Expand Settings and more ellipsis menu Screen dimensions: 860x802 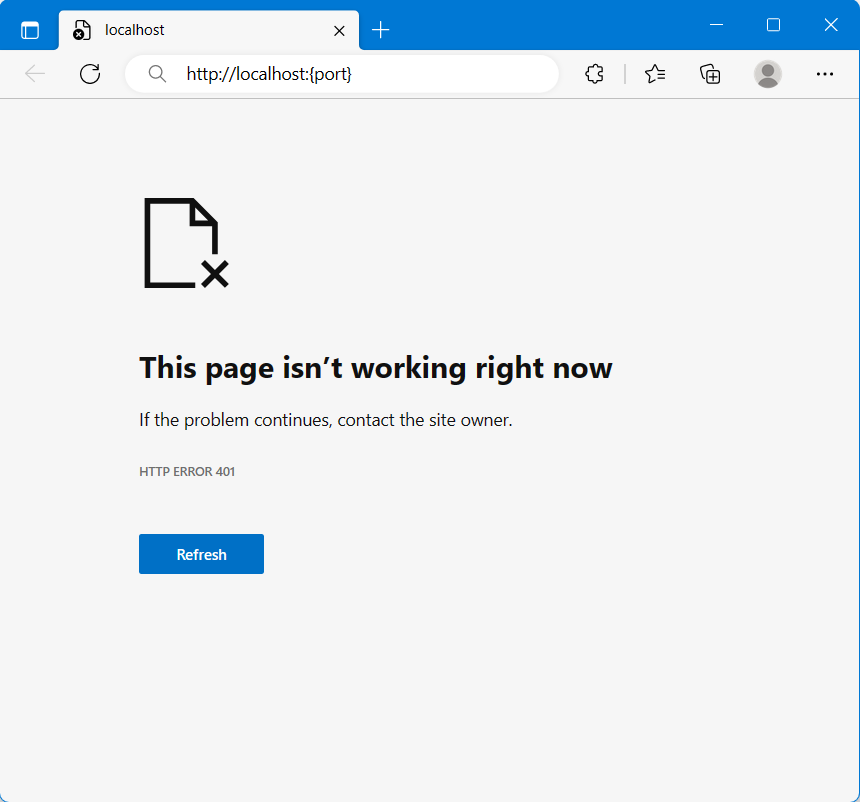click(824, 73)
